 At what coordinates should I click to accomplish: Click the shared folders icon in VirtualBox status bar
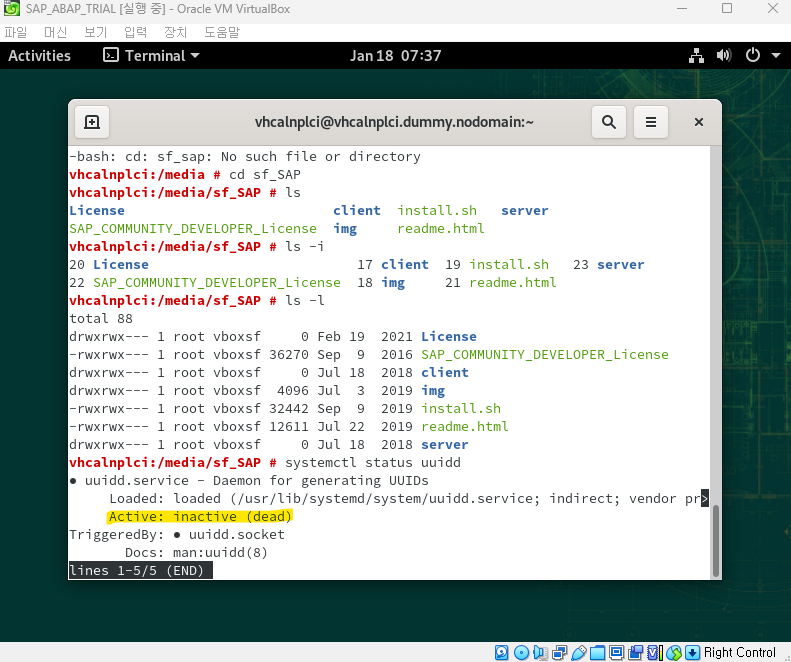pos(597,652)
